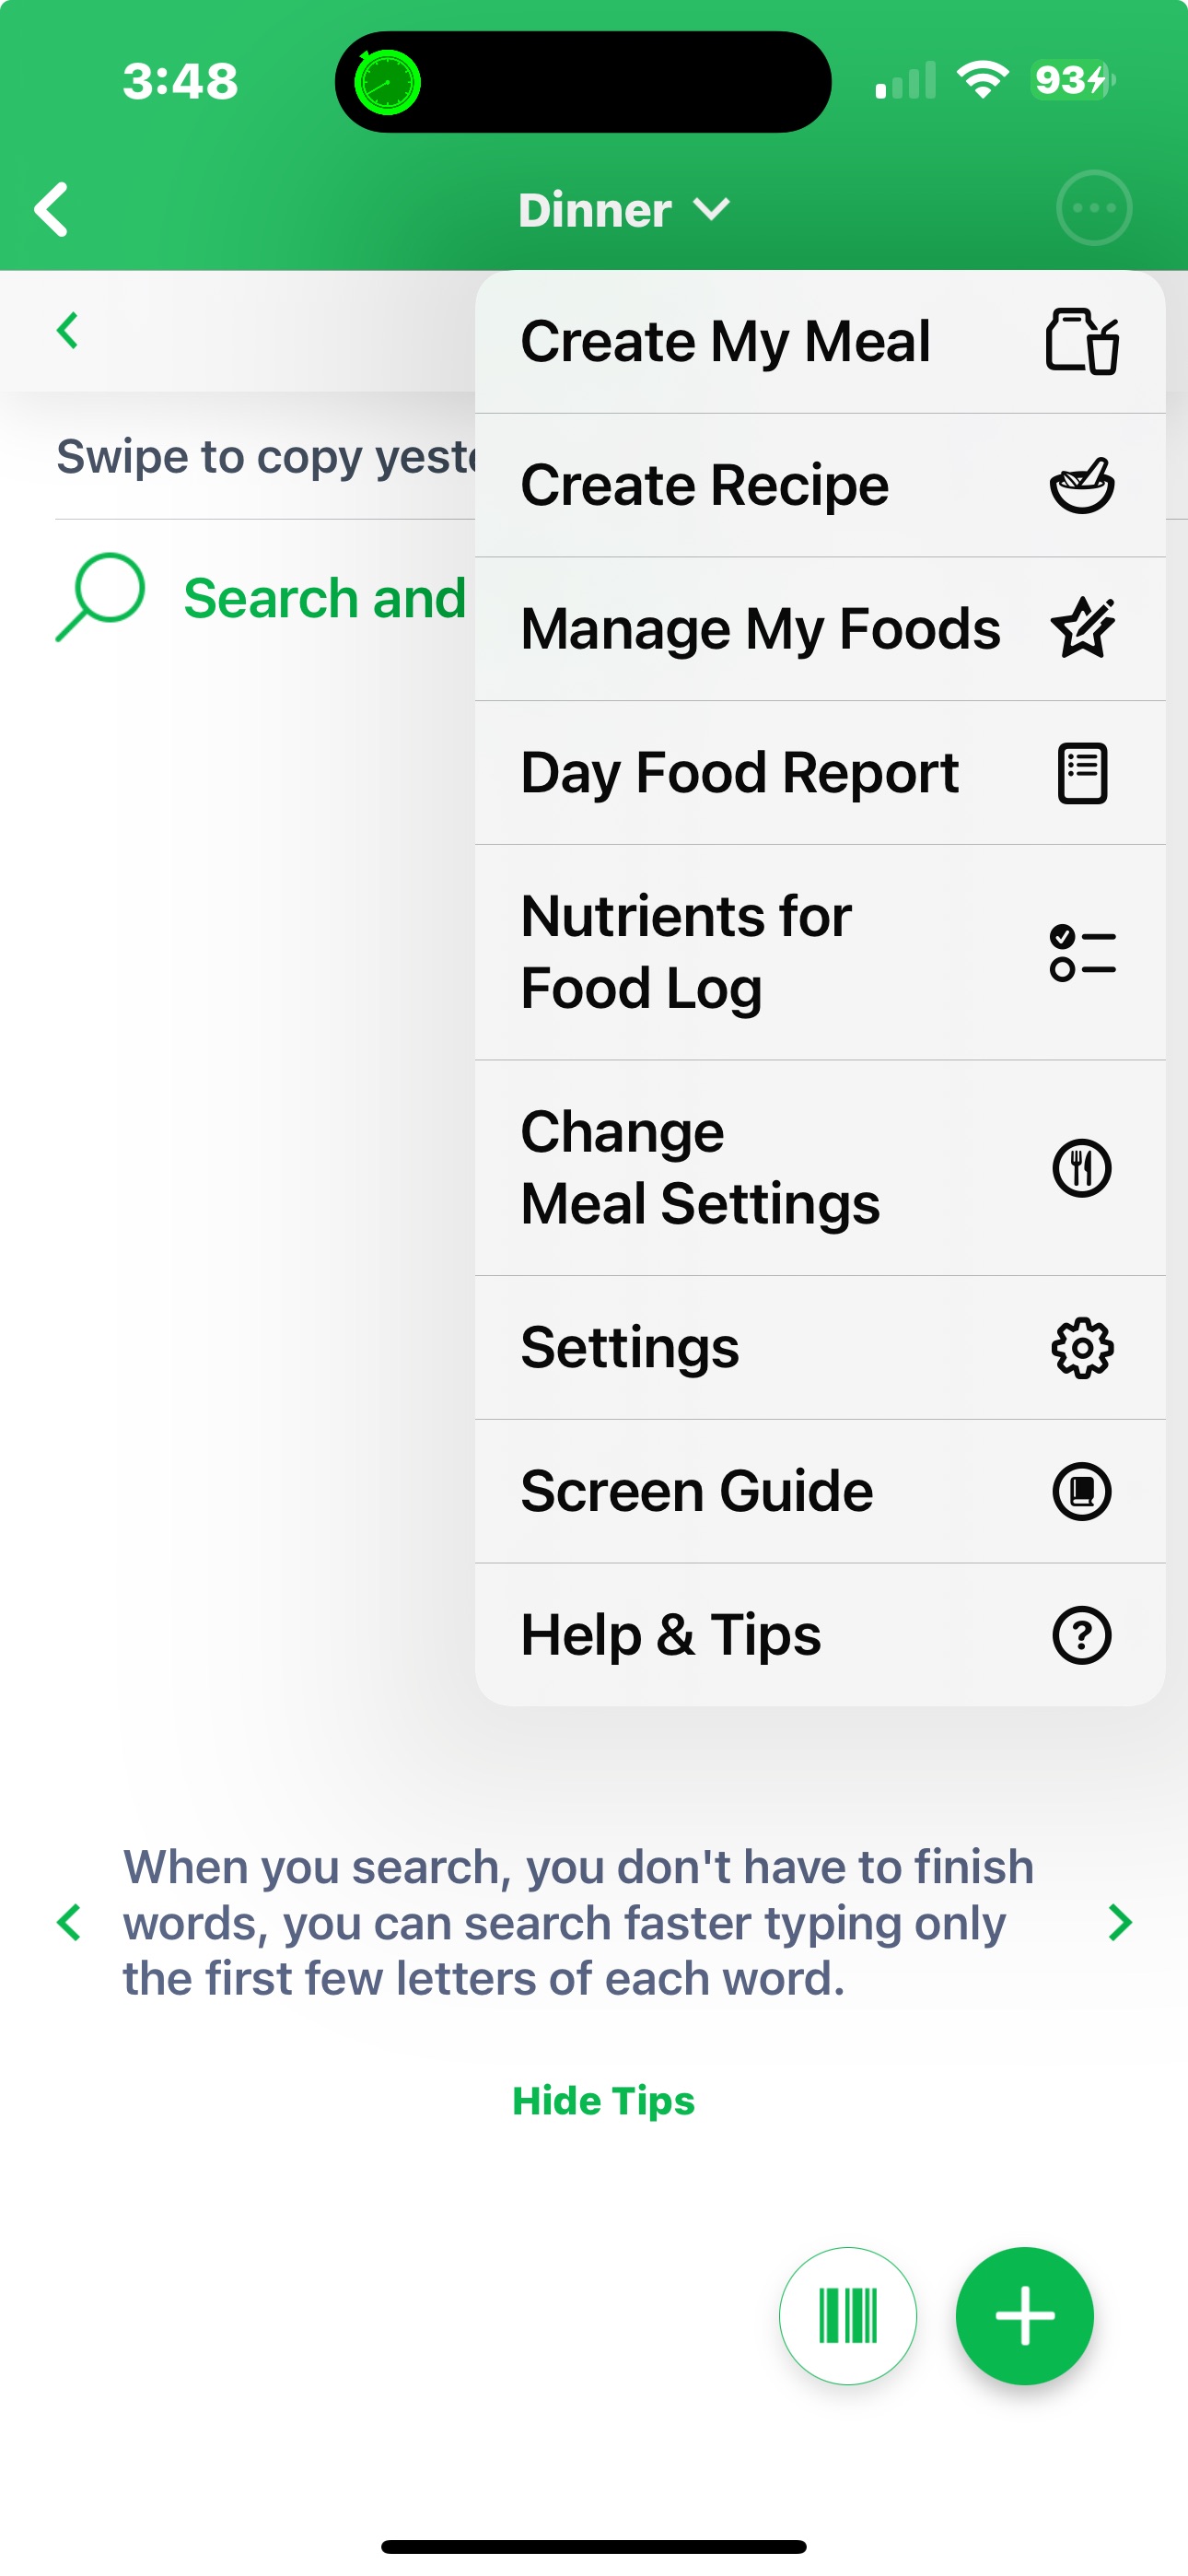The image size is (1188, 2576).
Task: Open Manage My Foods
Action: pyautogui.click(x=819, y=629)
